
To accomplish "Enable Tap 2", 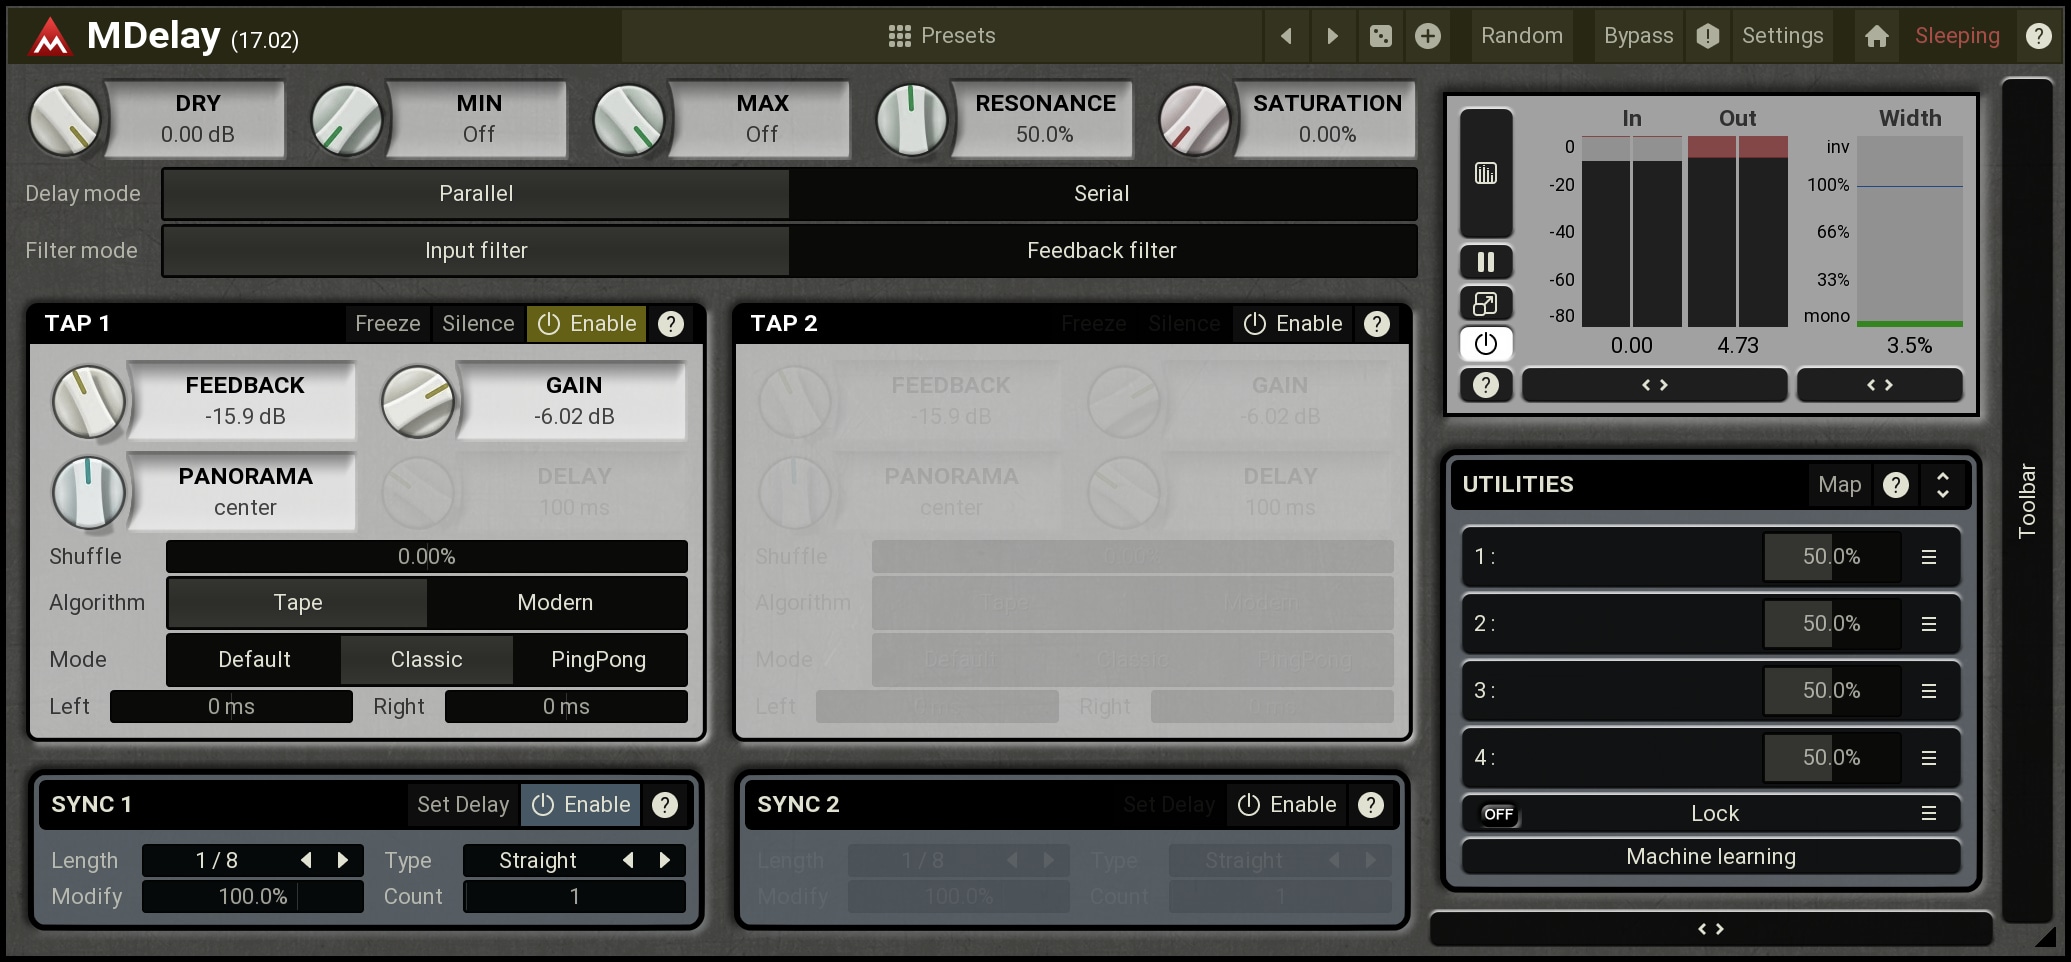I will 1292,324.
